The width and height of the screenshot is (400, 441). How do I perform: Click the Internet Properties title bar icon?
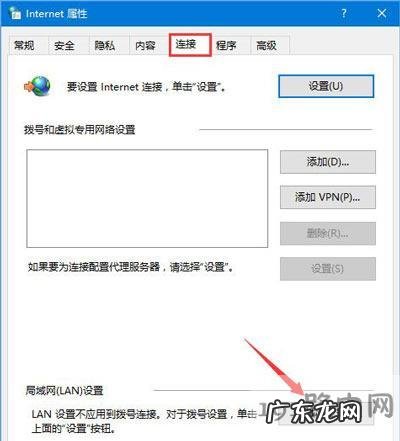coord(15,13)
